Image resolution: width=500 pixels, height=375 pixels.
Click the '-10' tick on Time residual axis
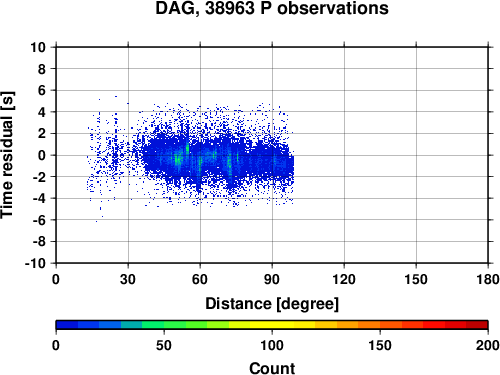[35, 263]
